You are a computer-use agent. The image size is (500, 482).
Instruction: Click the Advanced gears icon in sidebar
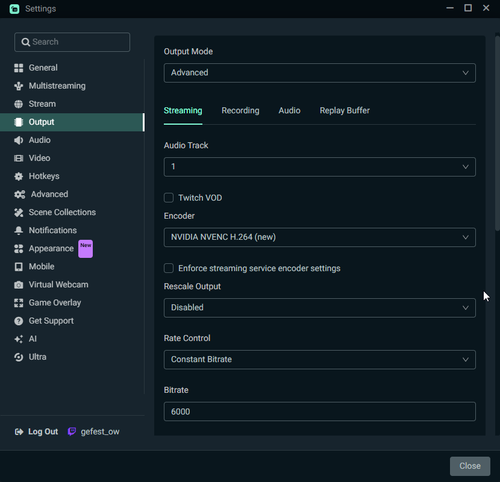point(20,194)
